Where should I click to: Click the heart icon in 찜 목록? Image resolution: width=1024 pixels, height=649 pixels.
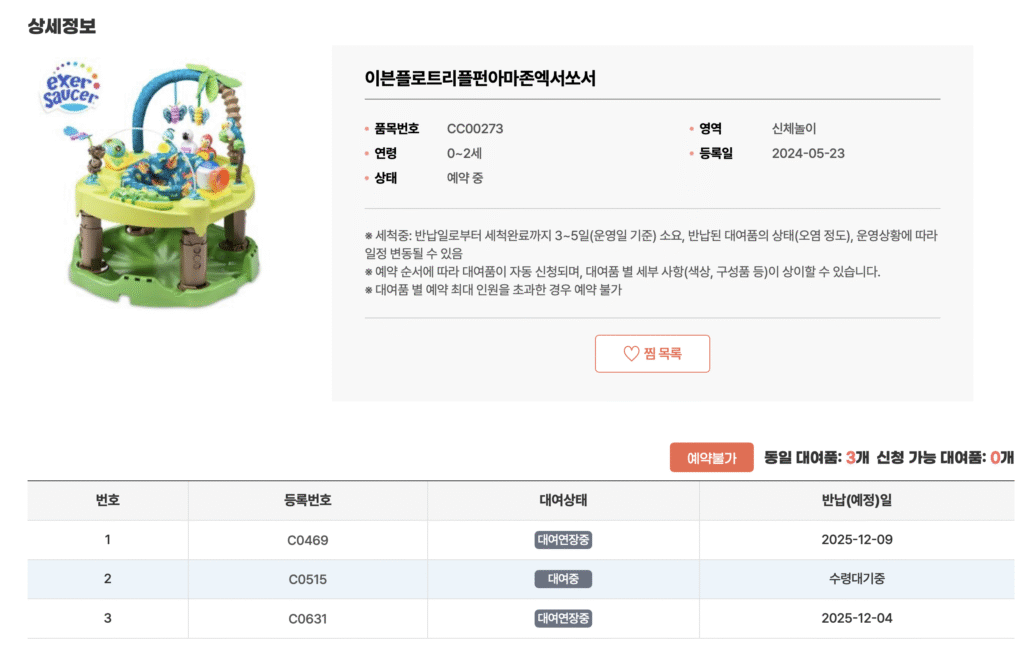(631, 353)
